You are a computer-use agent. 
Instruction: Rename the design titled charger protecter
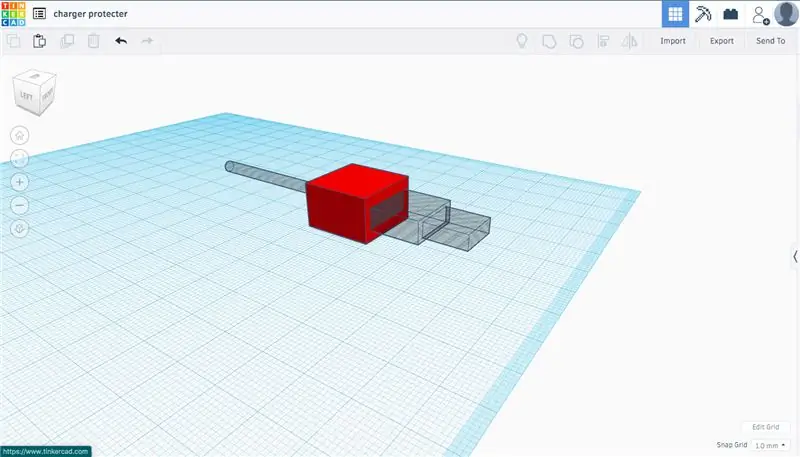[x=90, y=14]
